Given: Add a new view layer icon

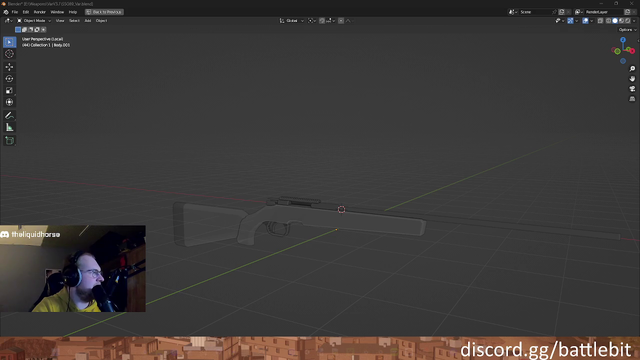Looking at the screenshot, I should click(627, 12).
